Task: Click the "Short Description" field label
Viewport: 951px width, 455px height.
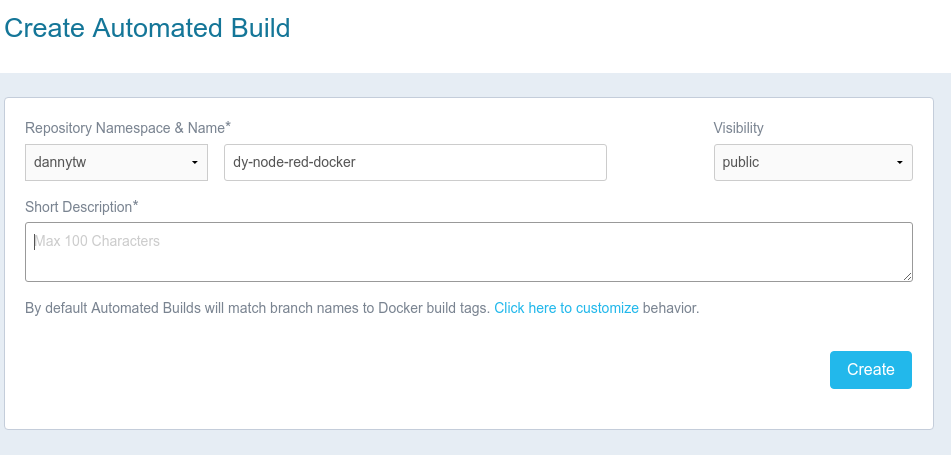Action: [x=78, y=207]
